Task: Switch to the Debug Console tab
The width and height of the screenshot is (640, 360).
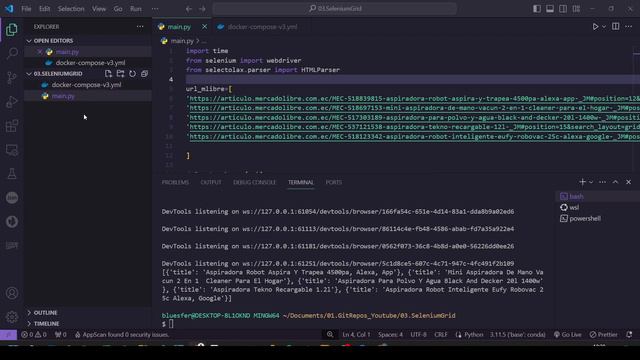Action: coord(255,182)
